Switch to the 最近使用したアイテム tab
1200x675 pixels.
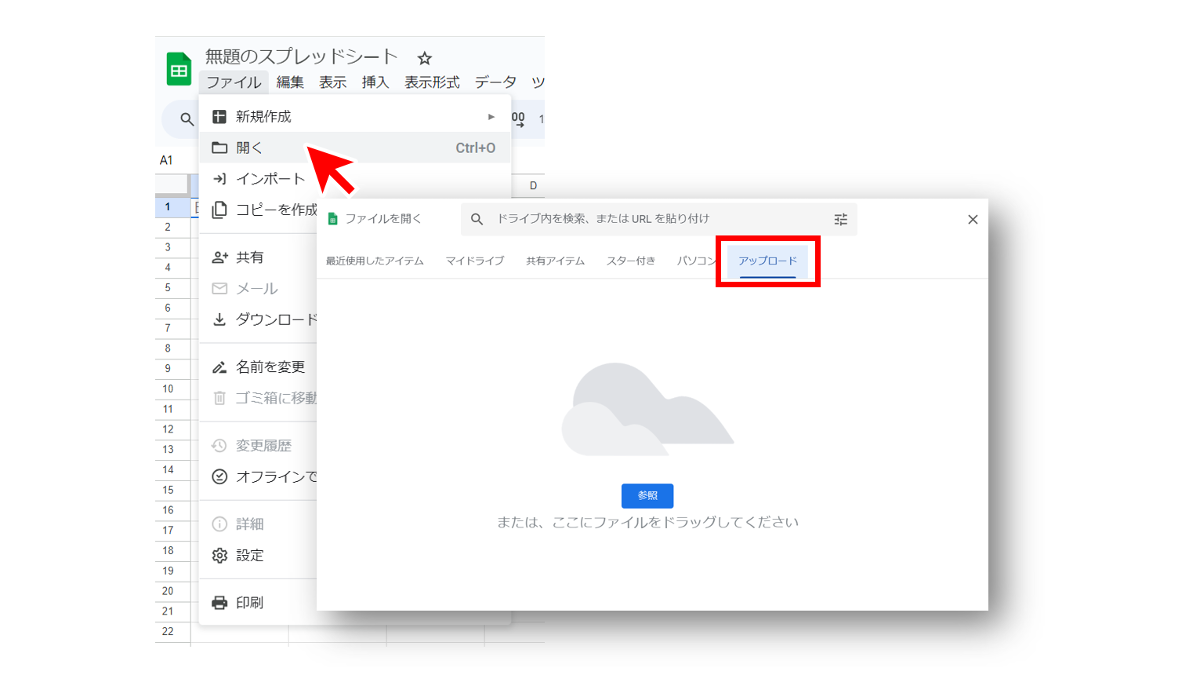coord(375,261)
